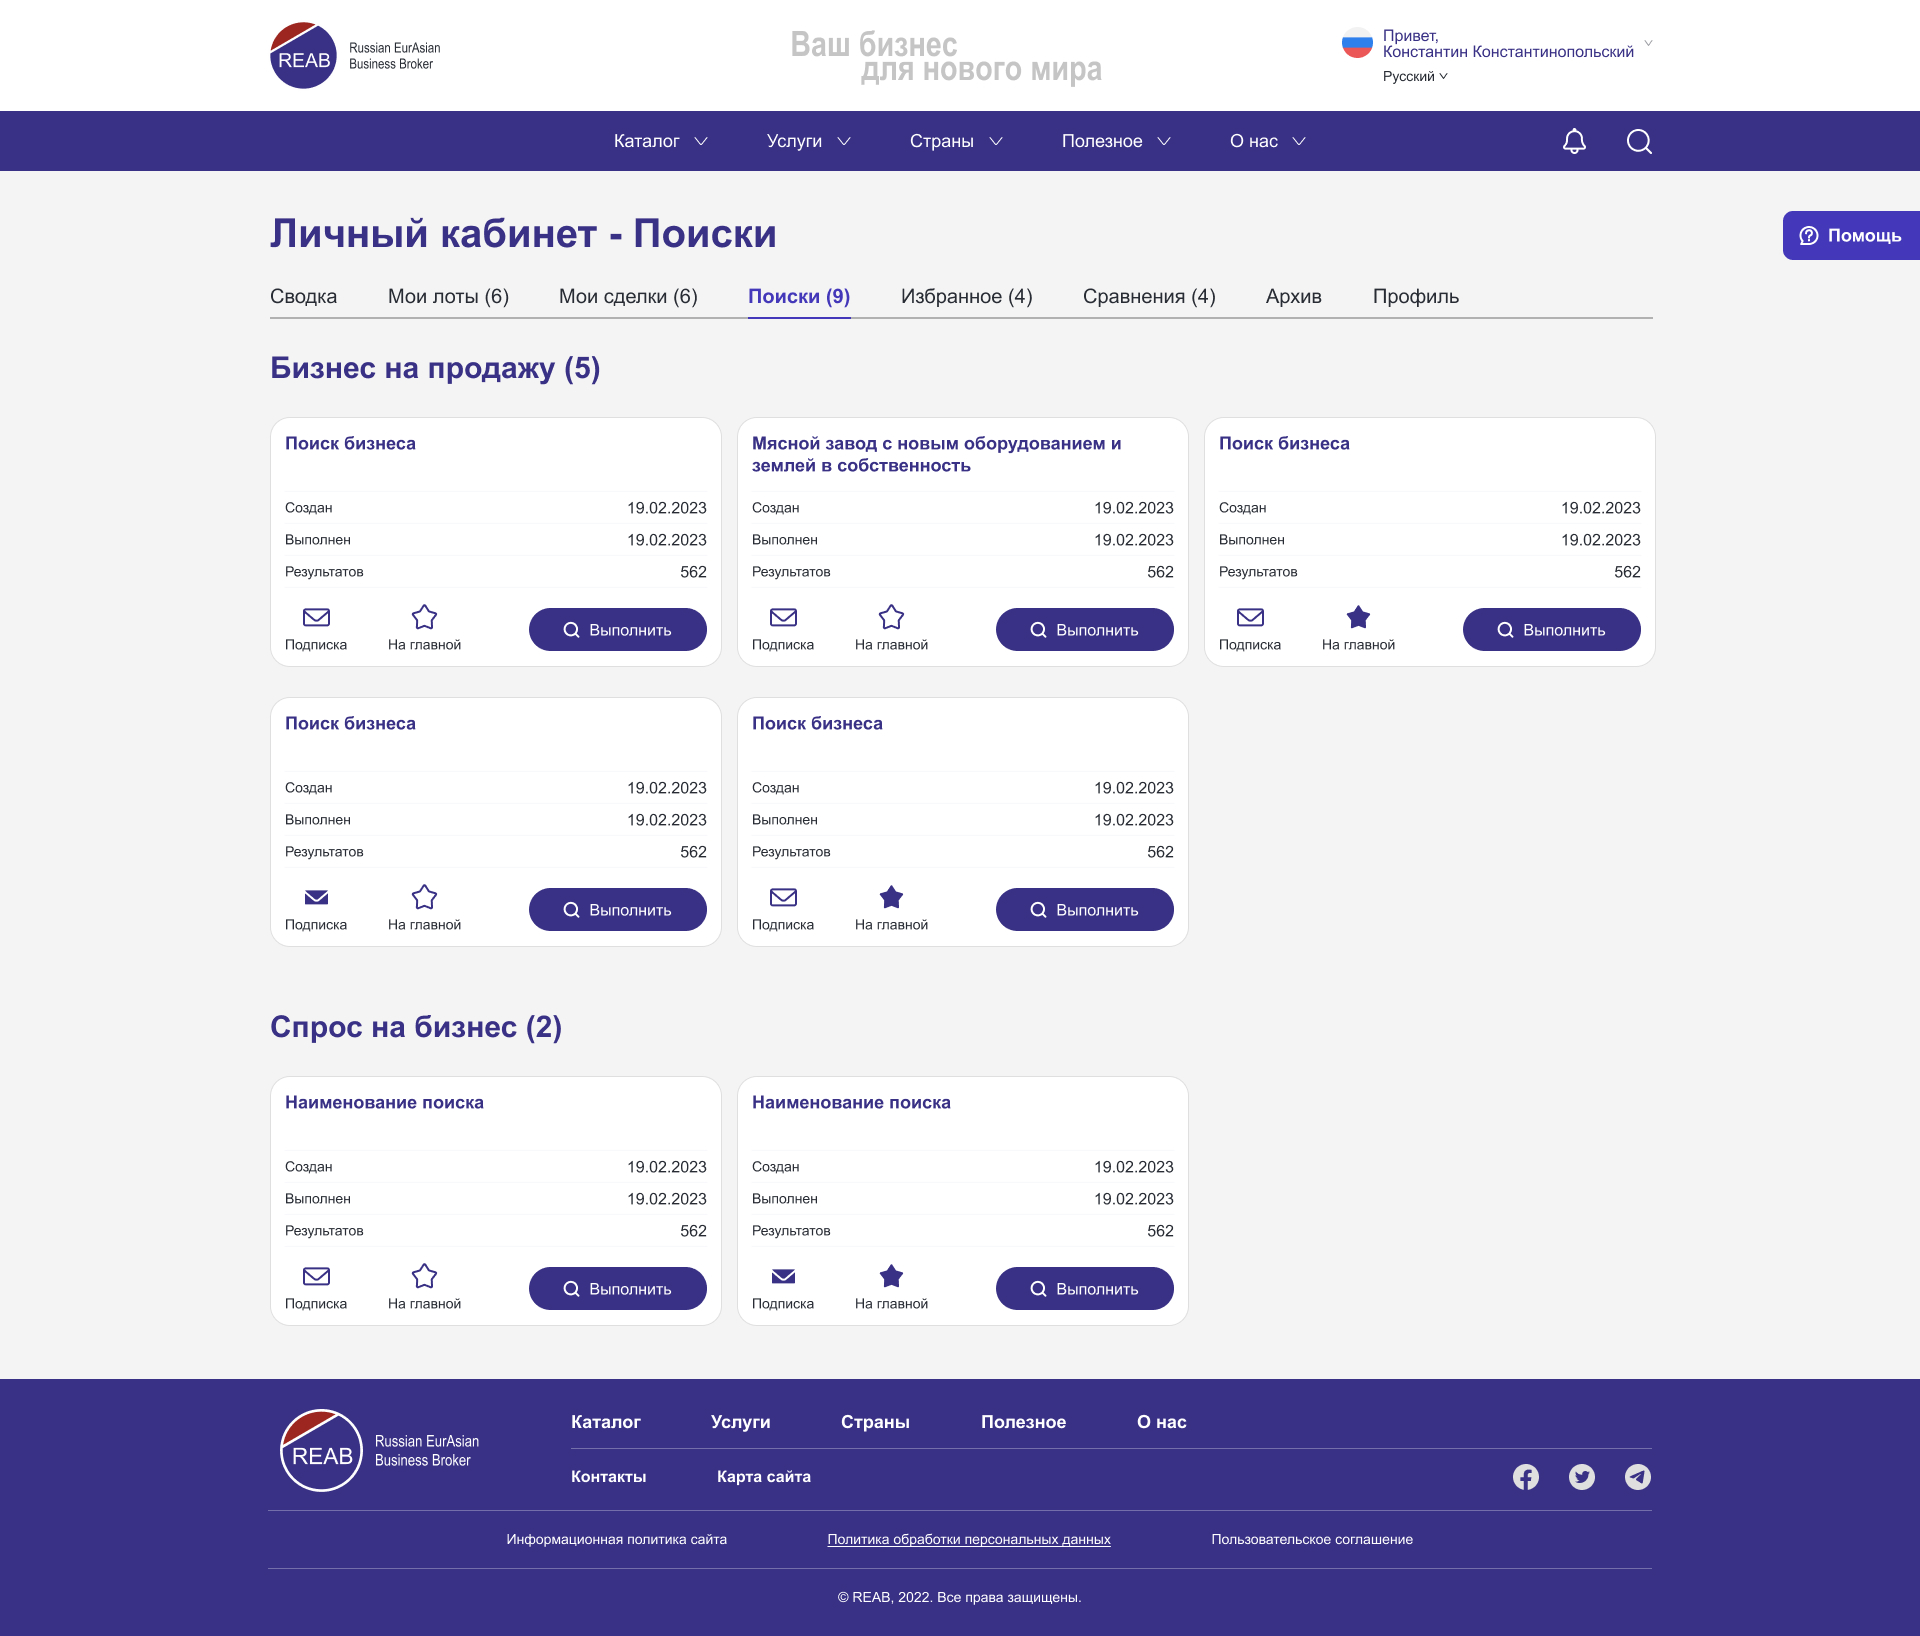Click the Помощь help button
Image resolution: width=1920 pixels, height=1636 pixels.
1851,236
